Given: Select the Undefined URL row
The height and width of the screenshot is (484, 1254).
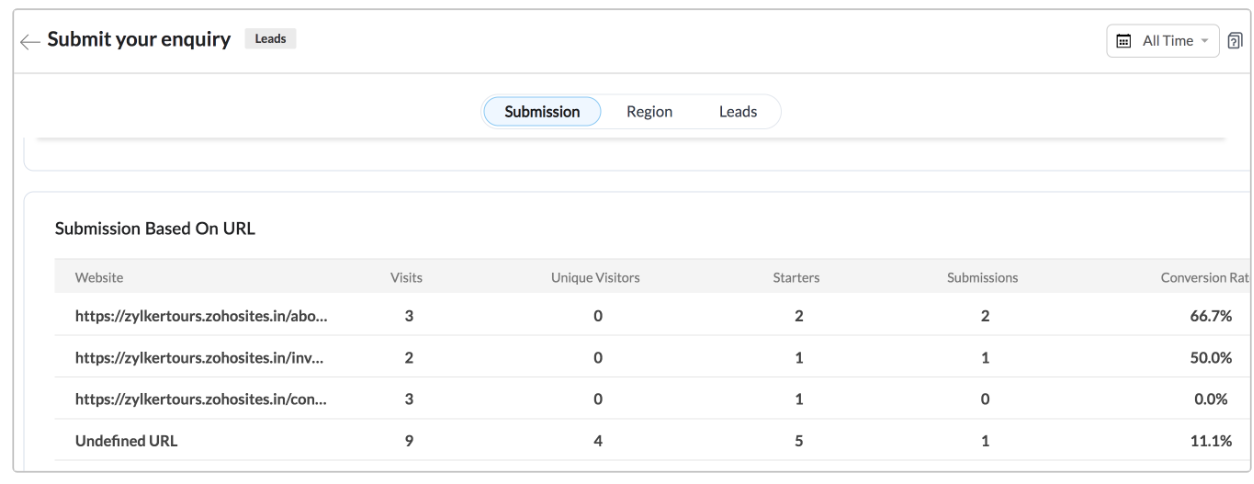Looking at the screenshot, I should (126, 441).
